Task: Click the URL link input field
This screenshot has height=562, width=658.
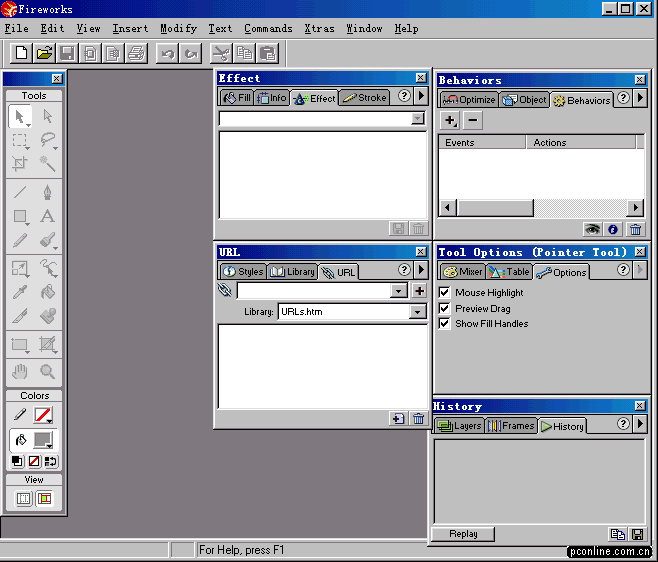Action: click(313, 291)
